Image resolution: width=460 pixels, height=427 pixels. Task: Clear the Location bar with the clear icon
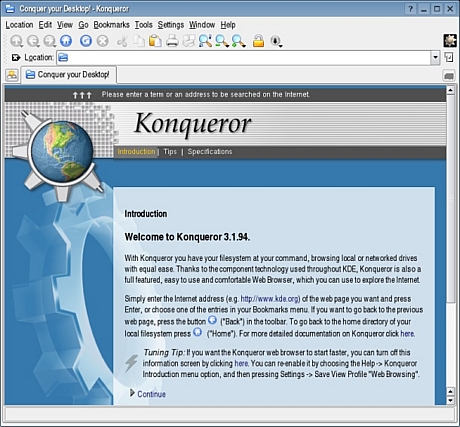point(16,58)
